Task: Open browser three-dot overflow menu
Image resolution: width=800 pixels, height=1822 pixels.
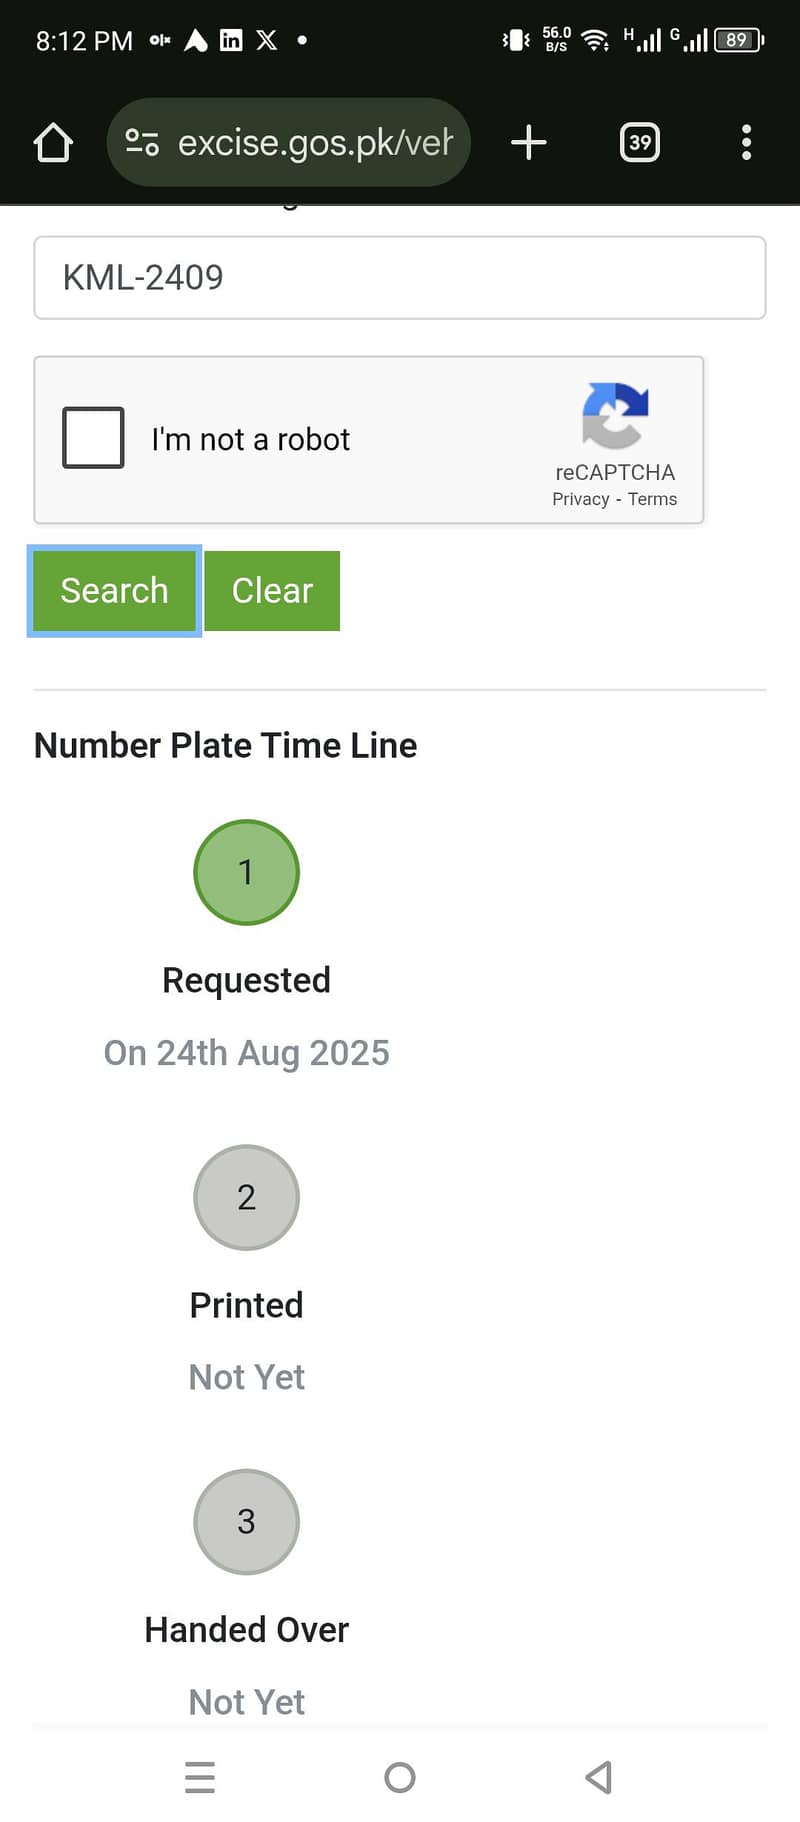Action: click(746, 143)
